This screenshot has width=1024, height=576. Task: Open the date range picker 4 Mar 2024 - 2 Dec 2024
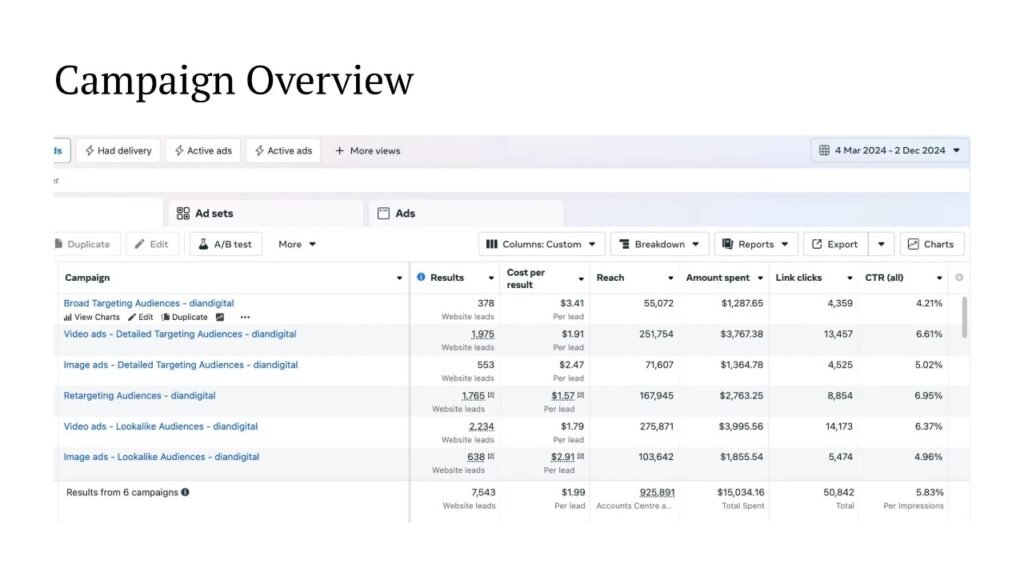tap(889, 151)
